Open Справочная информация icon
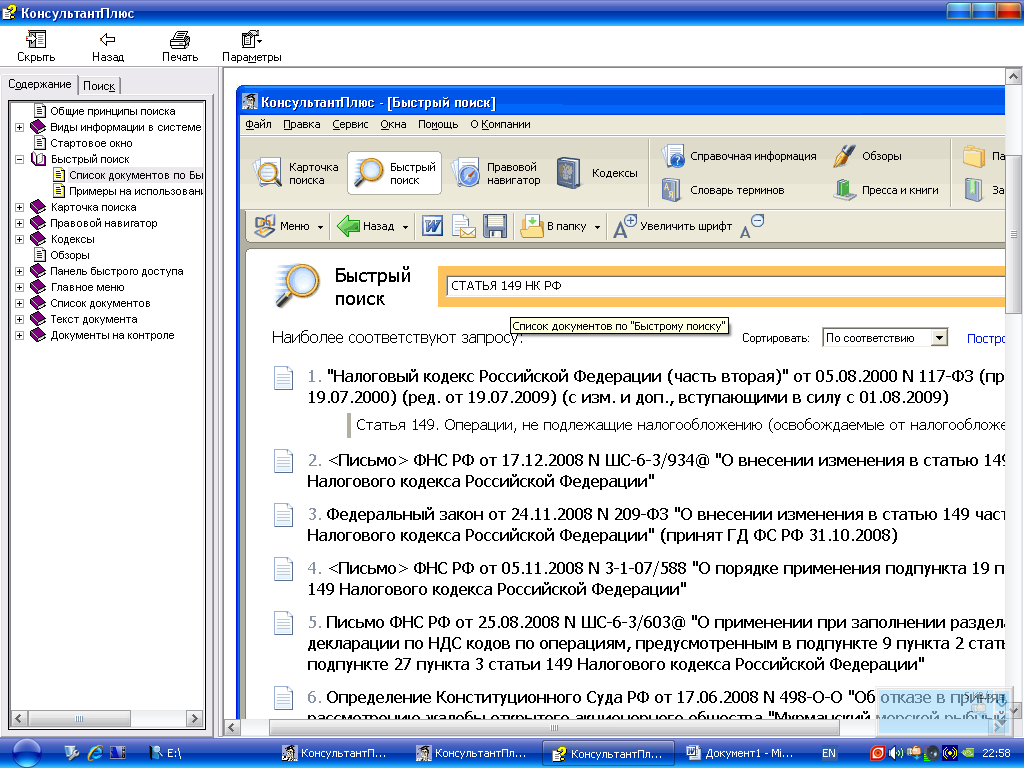1024x768 pixels. [673, 156]
